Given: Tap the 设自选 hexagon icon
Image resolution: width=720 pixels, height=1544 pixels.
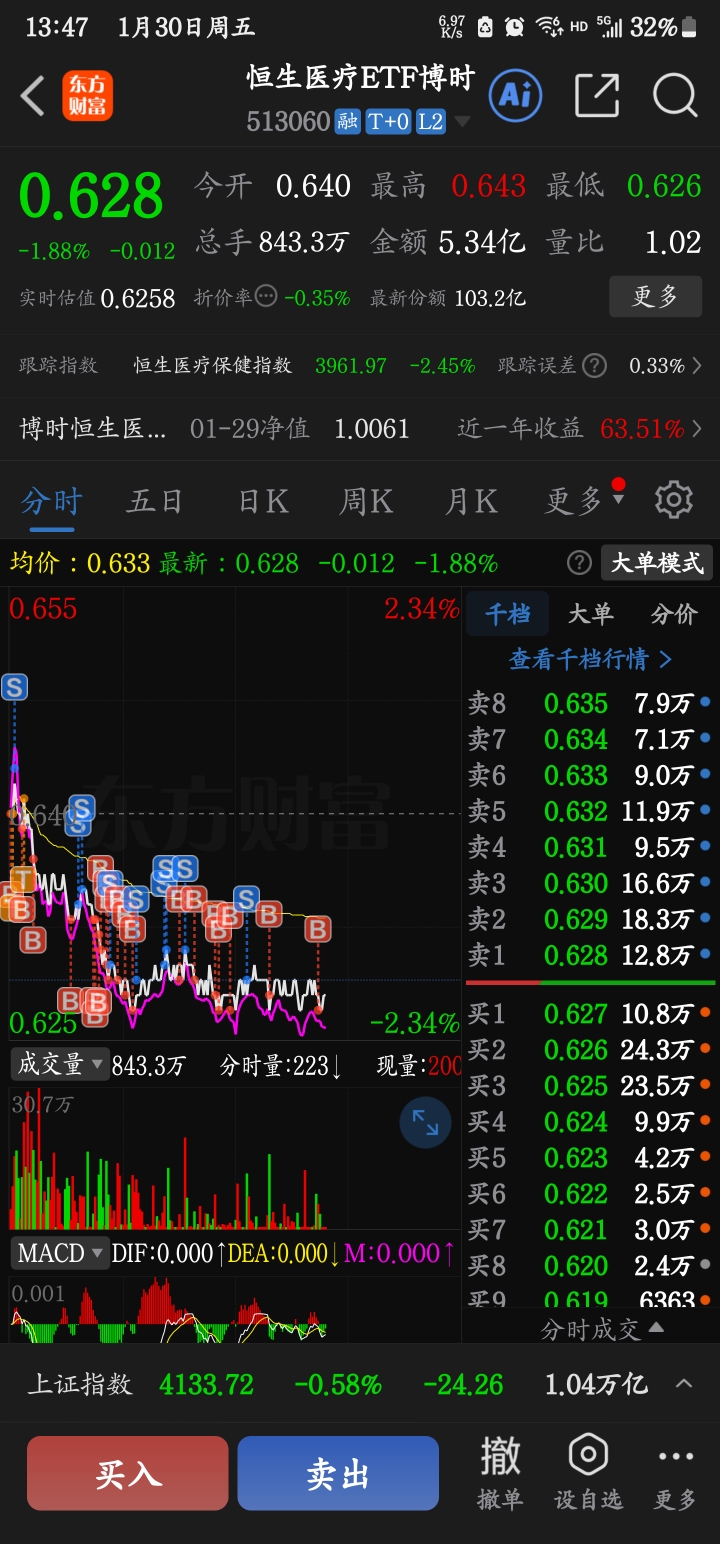Looking at the screenshot, I should tap(588, 1473).
